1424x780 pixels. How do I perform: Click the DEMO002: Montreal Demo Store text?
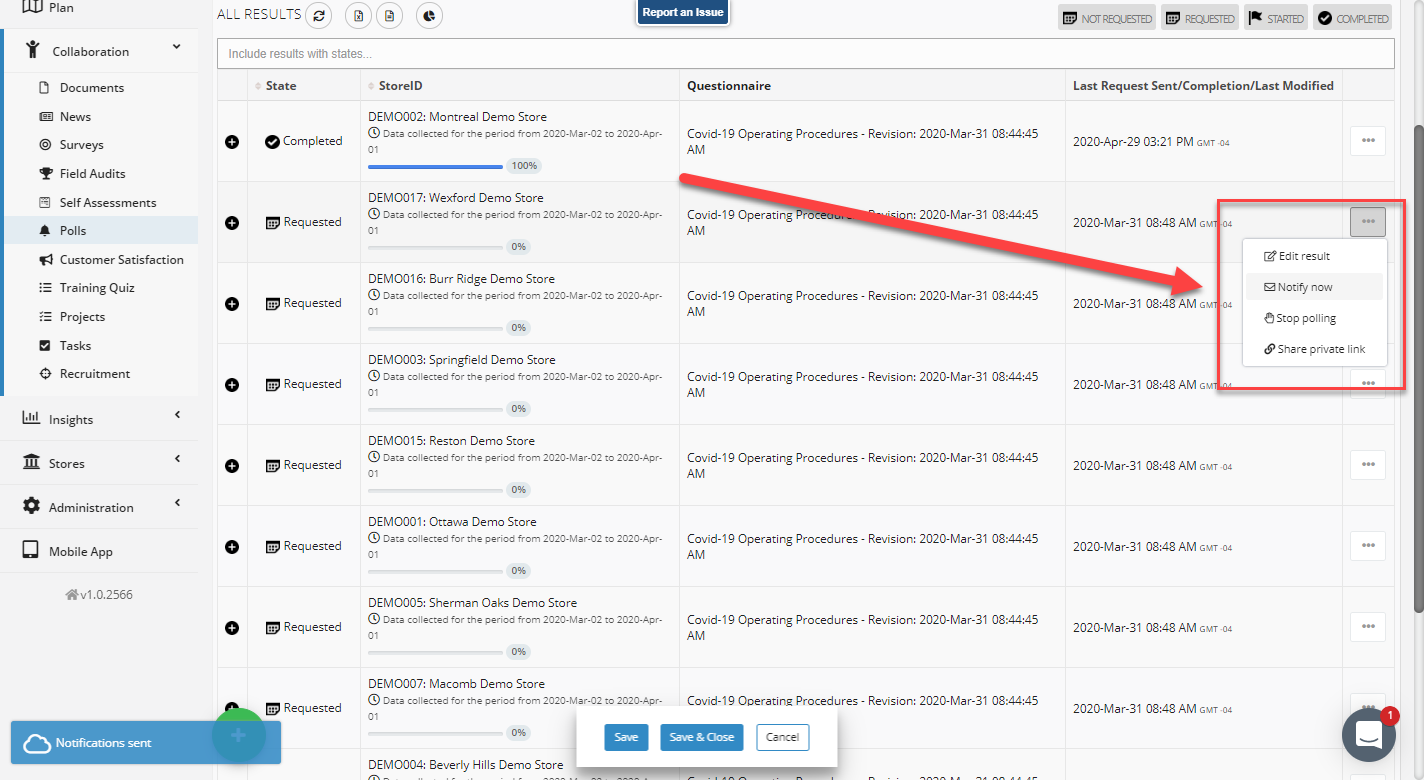click(x=458, y=117)
